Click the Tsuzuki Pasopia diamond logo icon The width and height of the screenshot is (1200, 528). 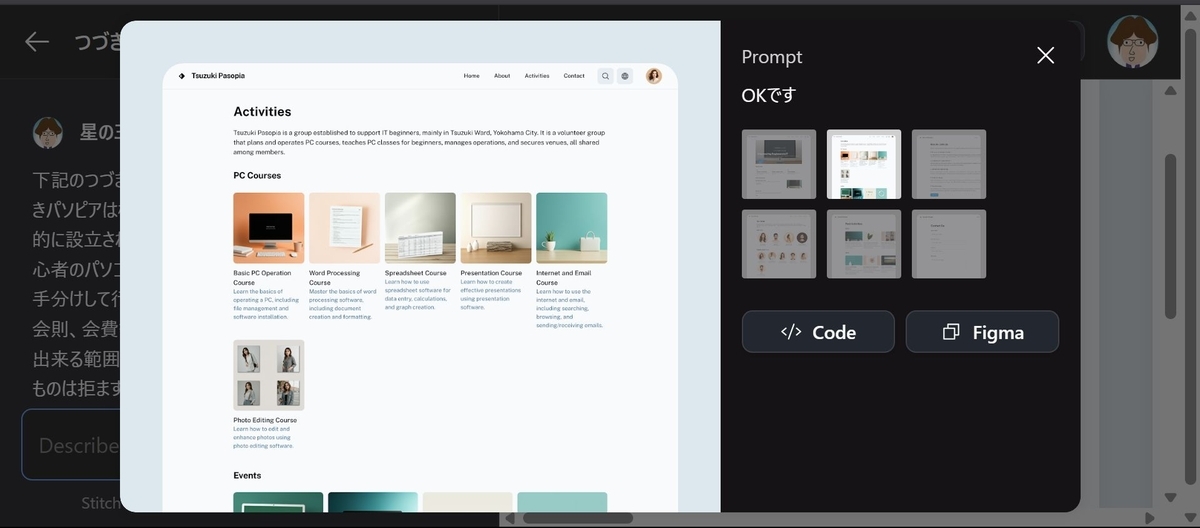click(x=181, y=76)
